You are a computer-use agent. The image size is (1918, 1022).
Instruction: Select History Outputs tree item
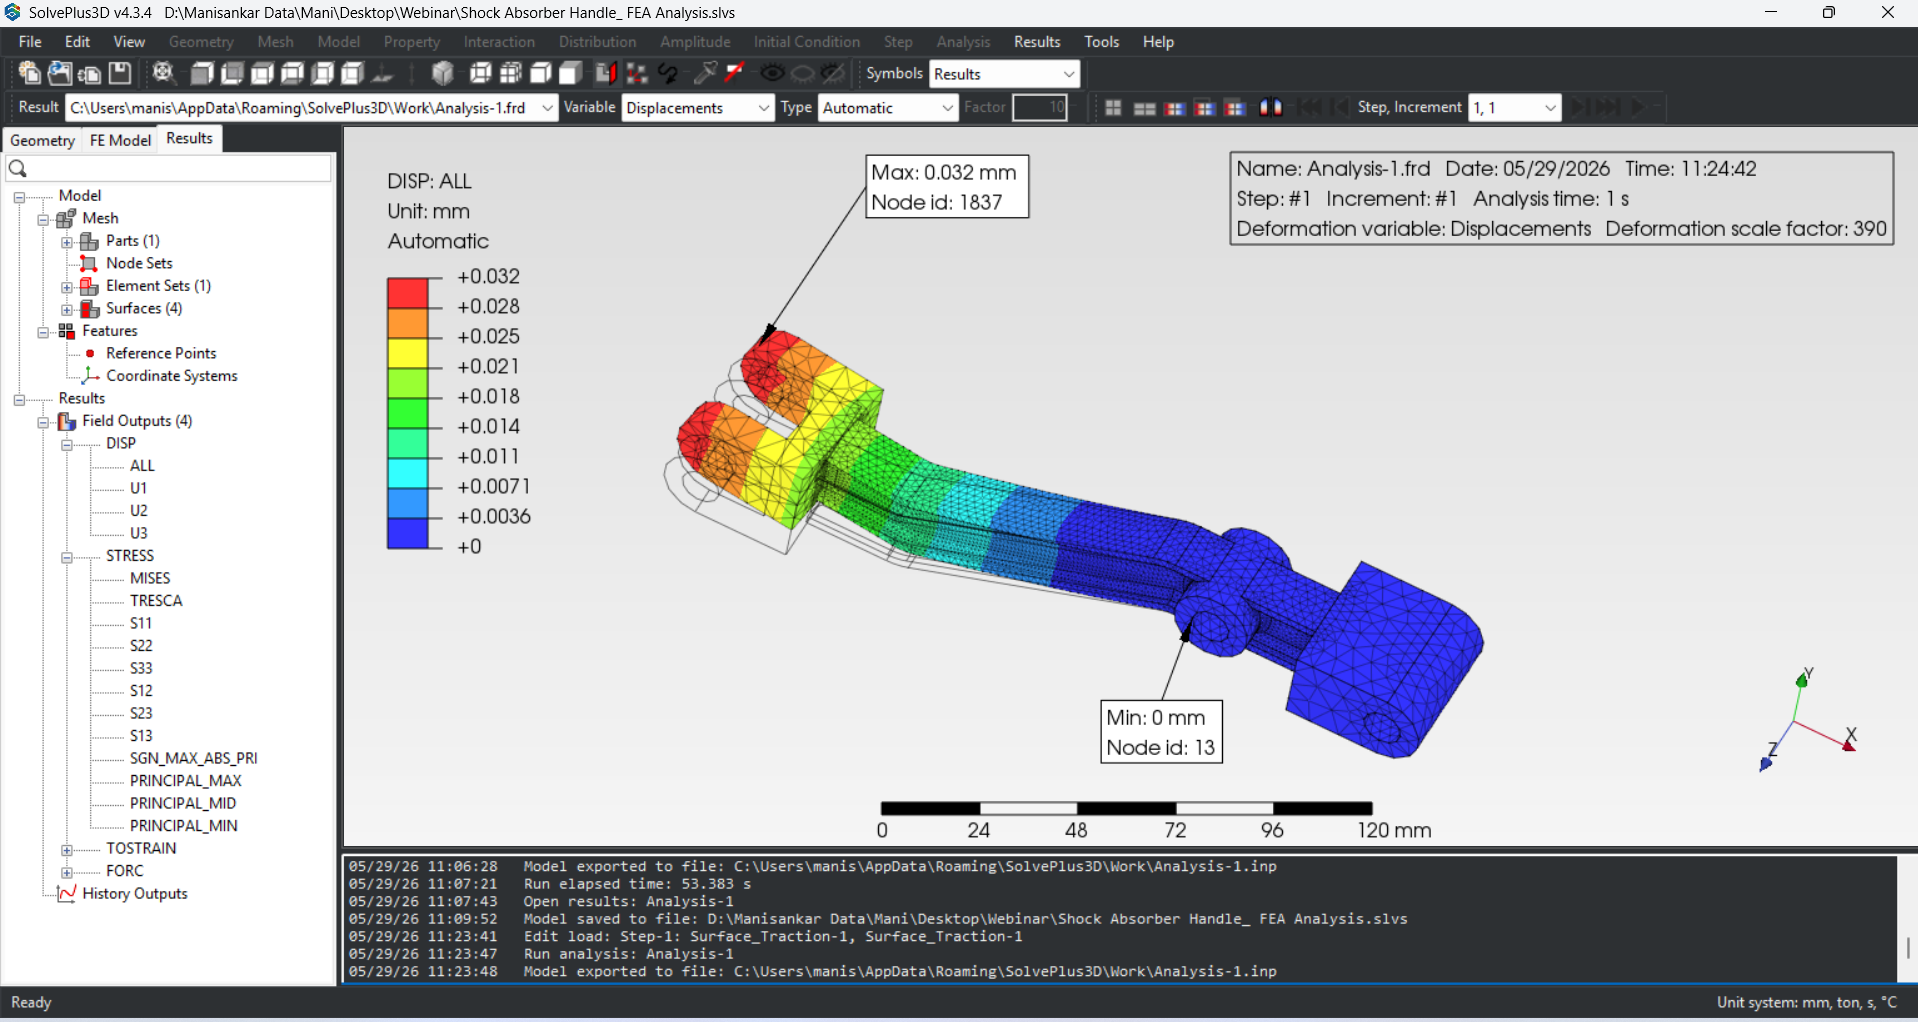pos(135,894)
